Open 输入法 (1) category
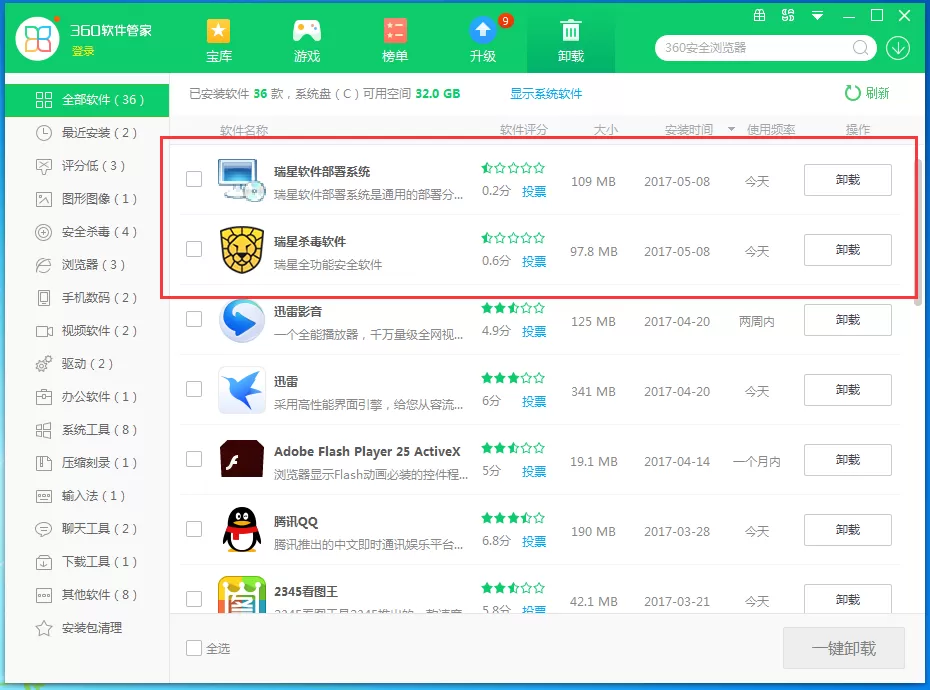This screenshot has height=690, width=930. tap(87, 496)
